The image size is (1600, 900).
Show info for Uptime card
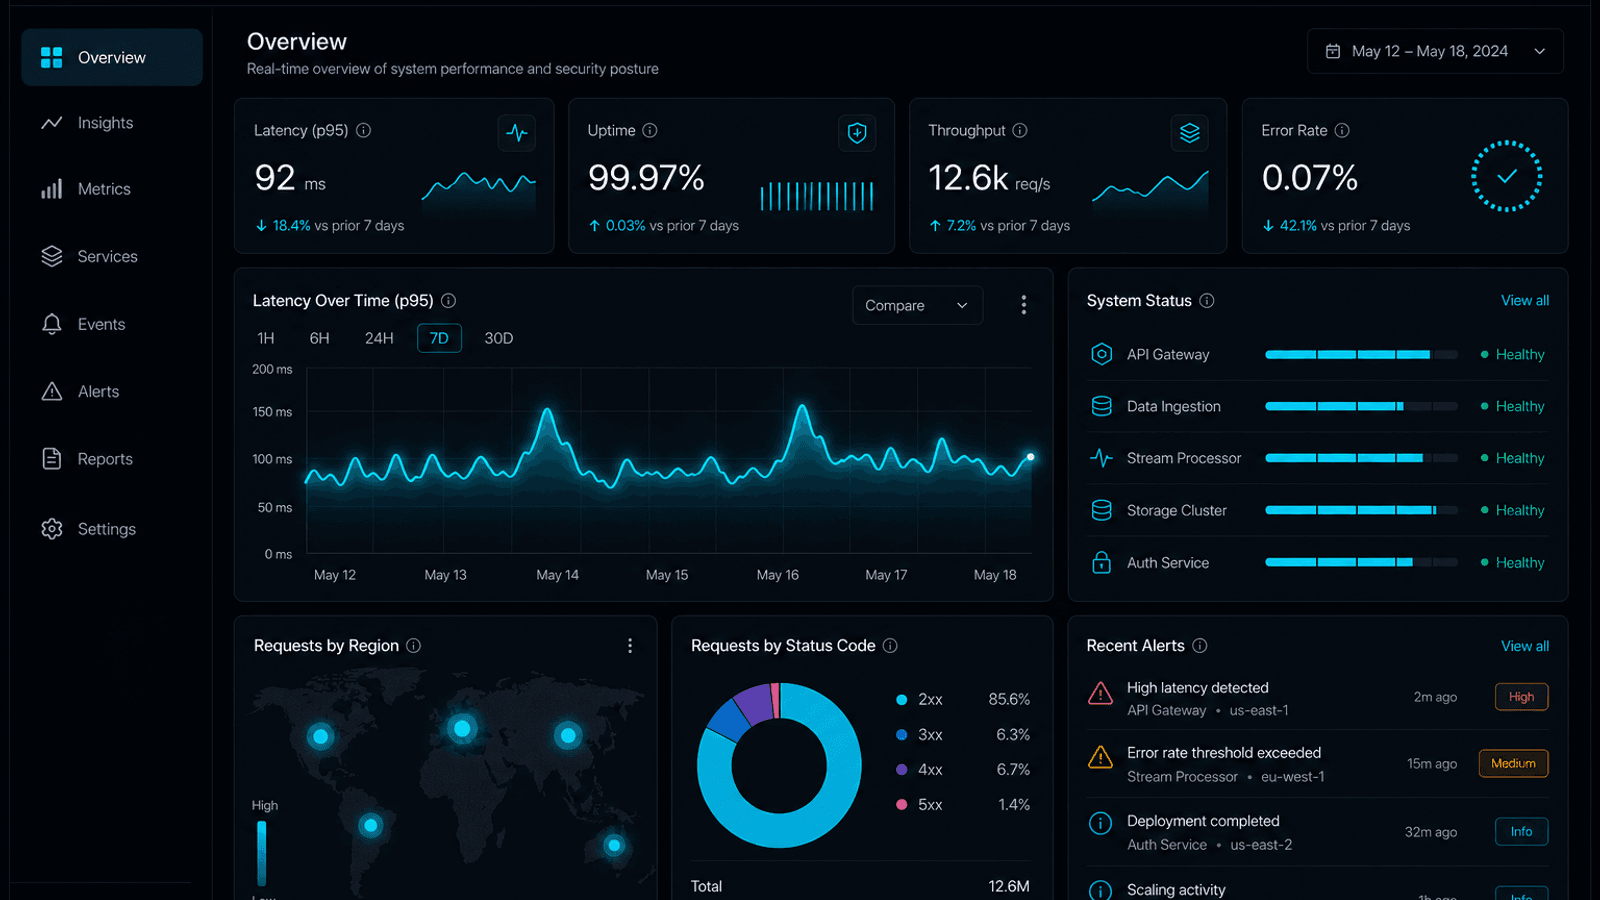650,130
